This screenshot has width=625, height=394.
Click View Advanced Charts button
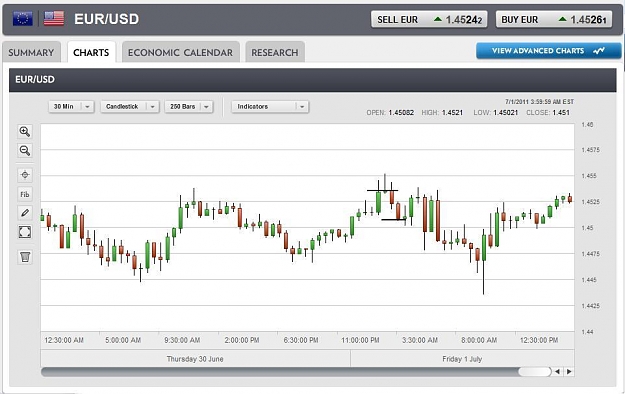548,51
